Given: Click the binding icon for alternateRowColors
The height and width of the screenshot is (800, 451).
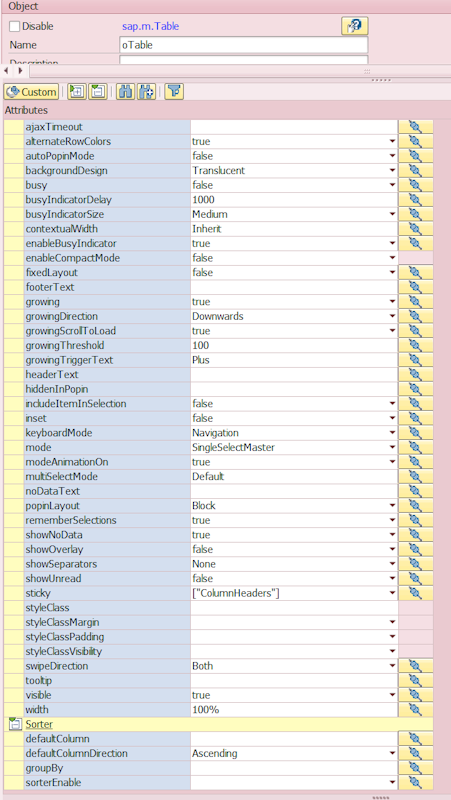Looking at the screenshot, I should pyautogui.click(x=416, y=141).
